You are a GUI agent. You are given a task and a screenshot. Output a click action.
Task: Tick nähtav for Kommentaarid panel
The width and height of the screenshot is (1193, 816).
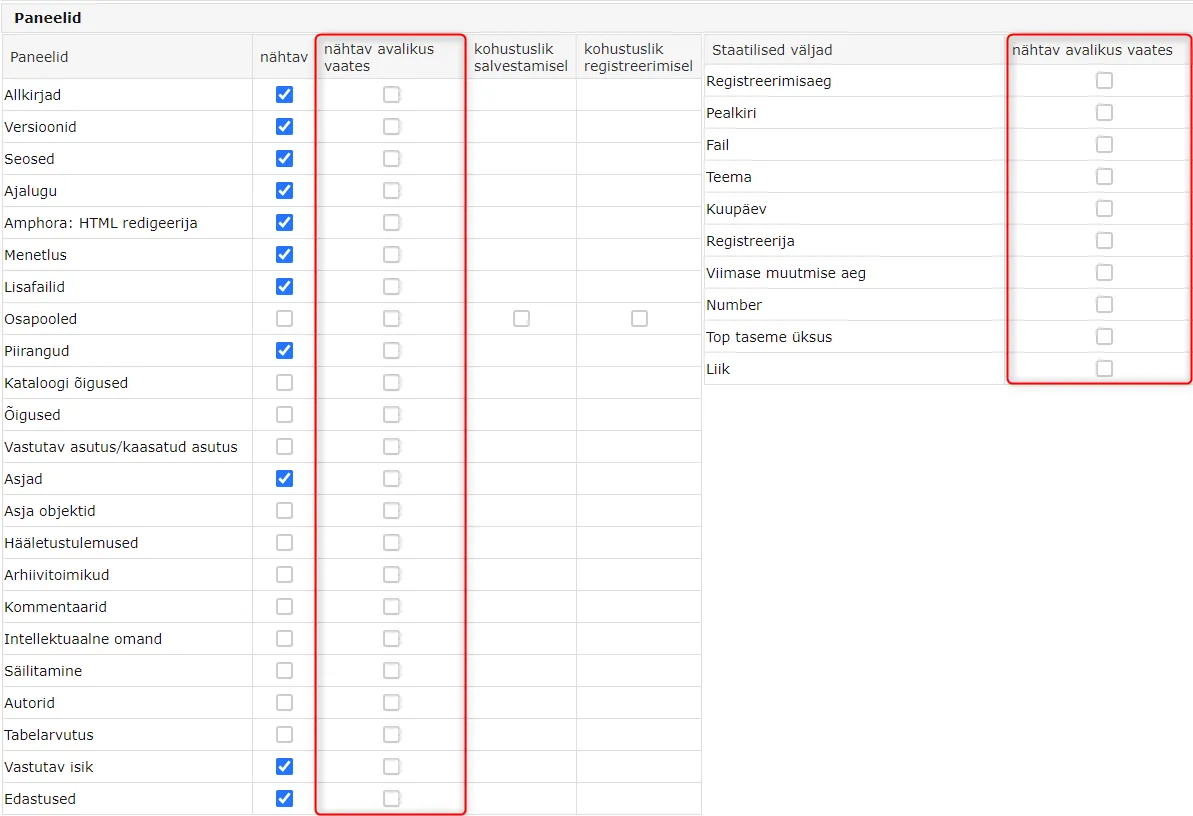tap(285, 606)
